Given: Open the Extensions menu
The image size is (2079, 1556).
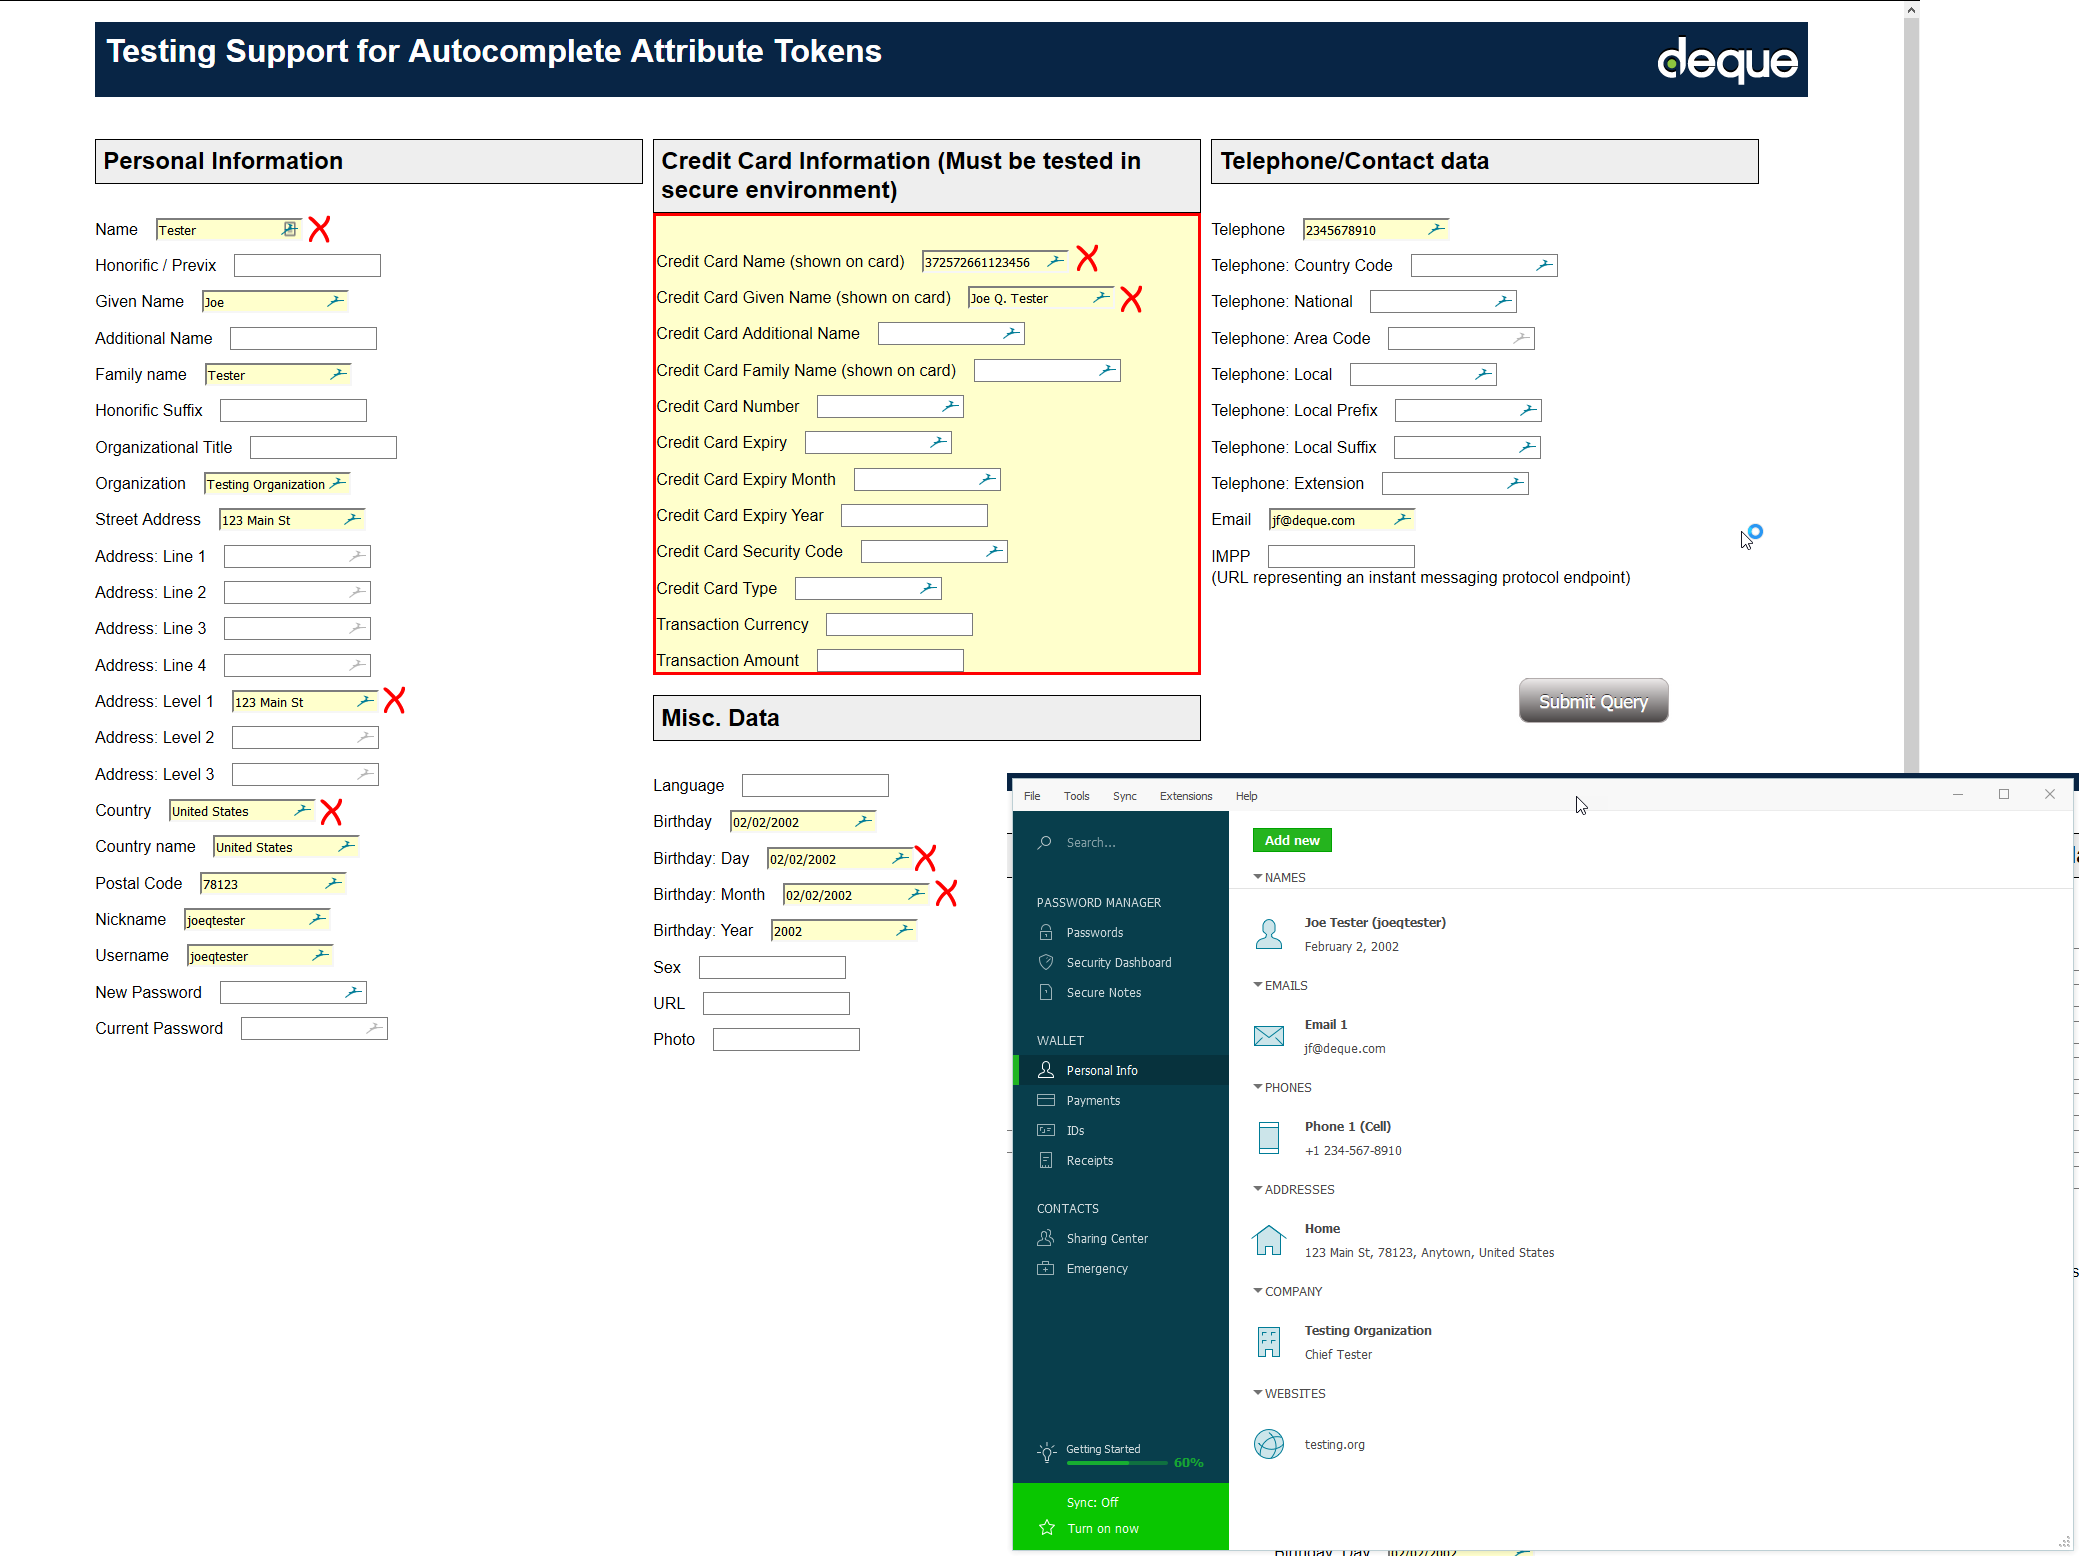Looking at the screenshot, I should click(x=1185, y=796).
